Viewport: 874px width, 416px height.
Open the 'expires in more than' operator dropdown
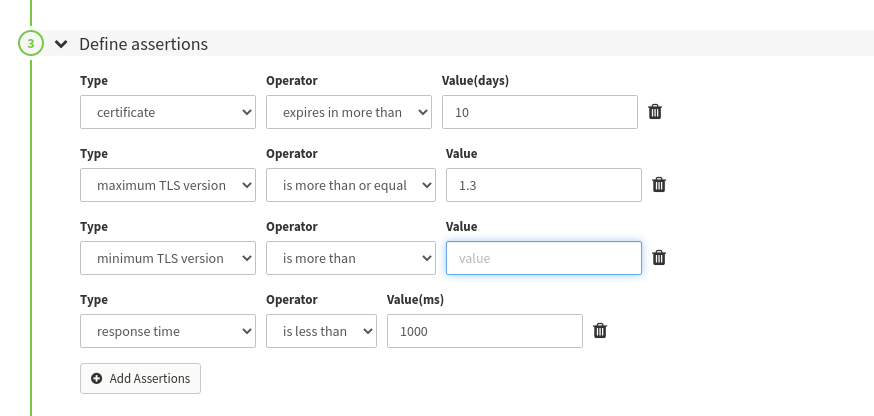(x=349, y=112)
